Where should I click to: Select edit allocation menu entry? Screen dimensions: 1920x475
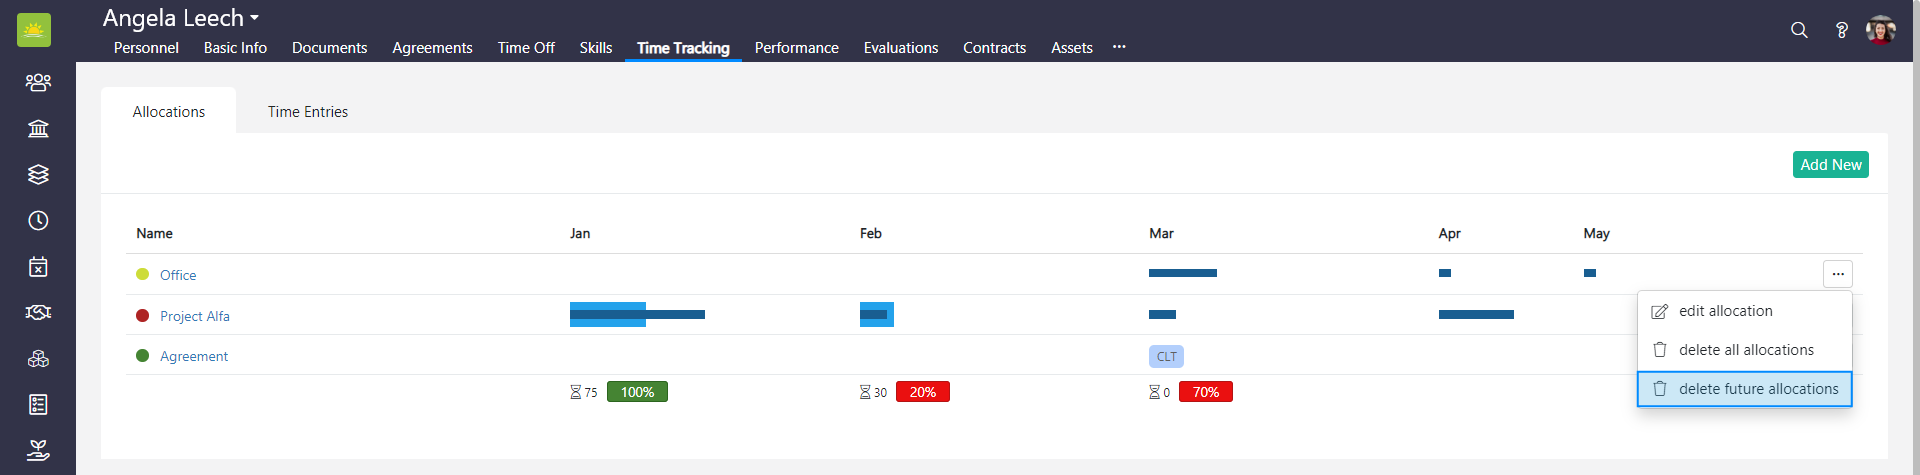(x=1725, y=311)
